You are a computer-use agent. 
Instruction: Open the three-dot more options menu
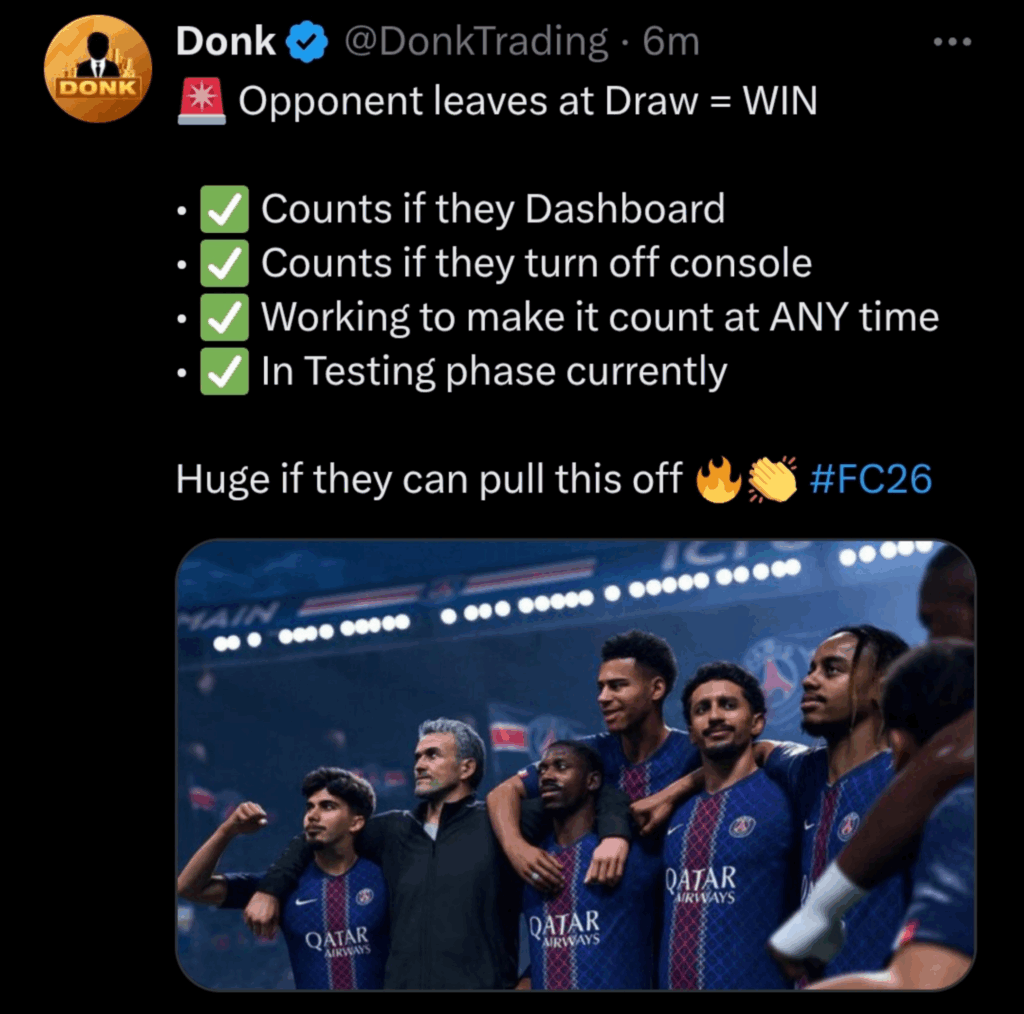[952, 42]
